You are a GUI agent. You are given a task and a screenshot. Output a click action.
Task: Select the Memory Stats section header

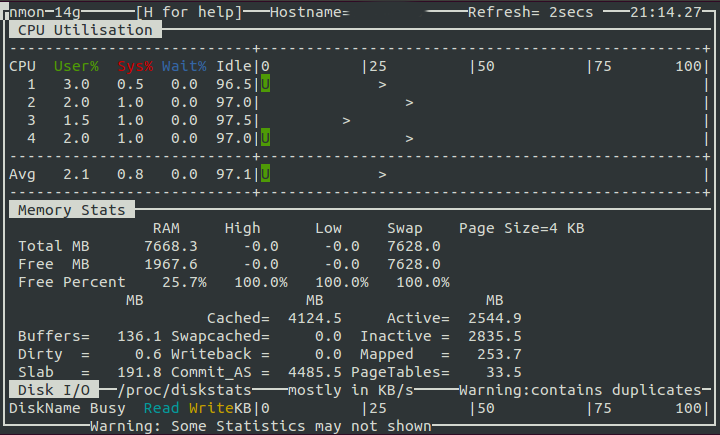72,210
